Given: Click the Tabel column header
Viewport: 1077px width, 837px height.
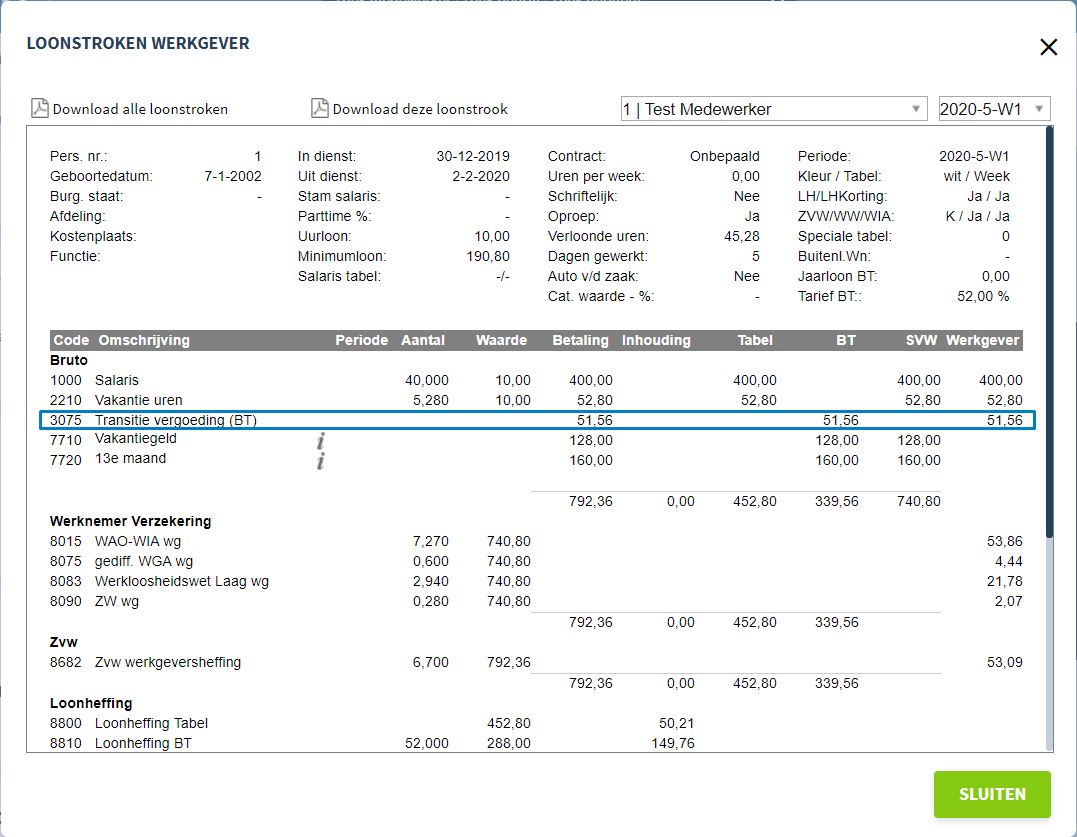Looking at the screenshot, I should pyautogui.click(x=755, y=341).
